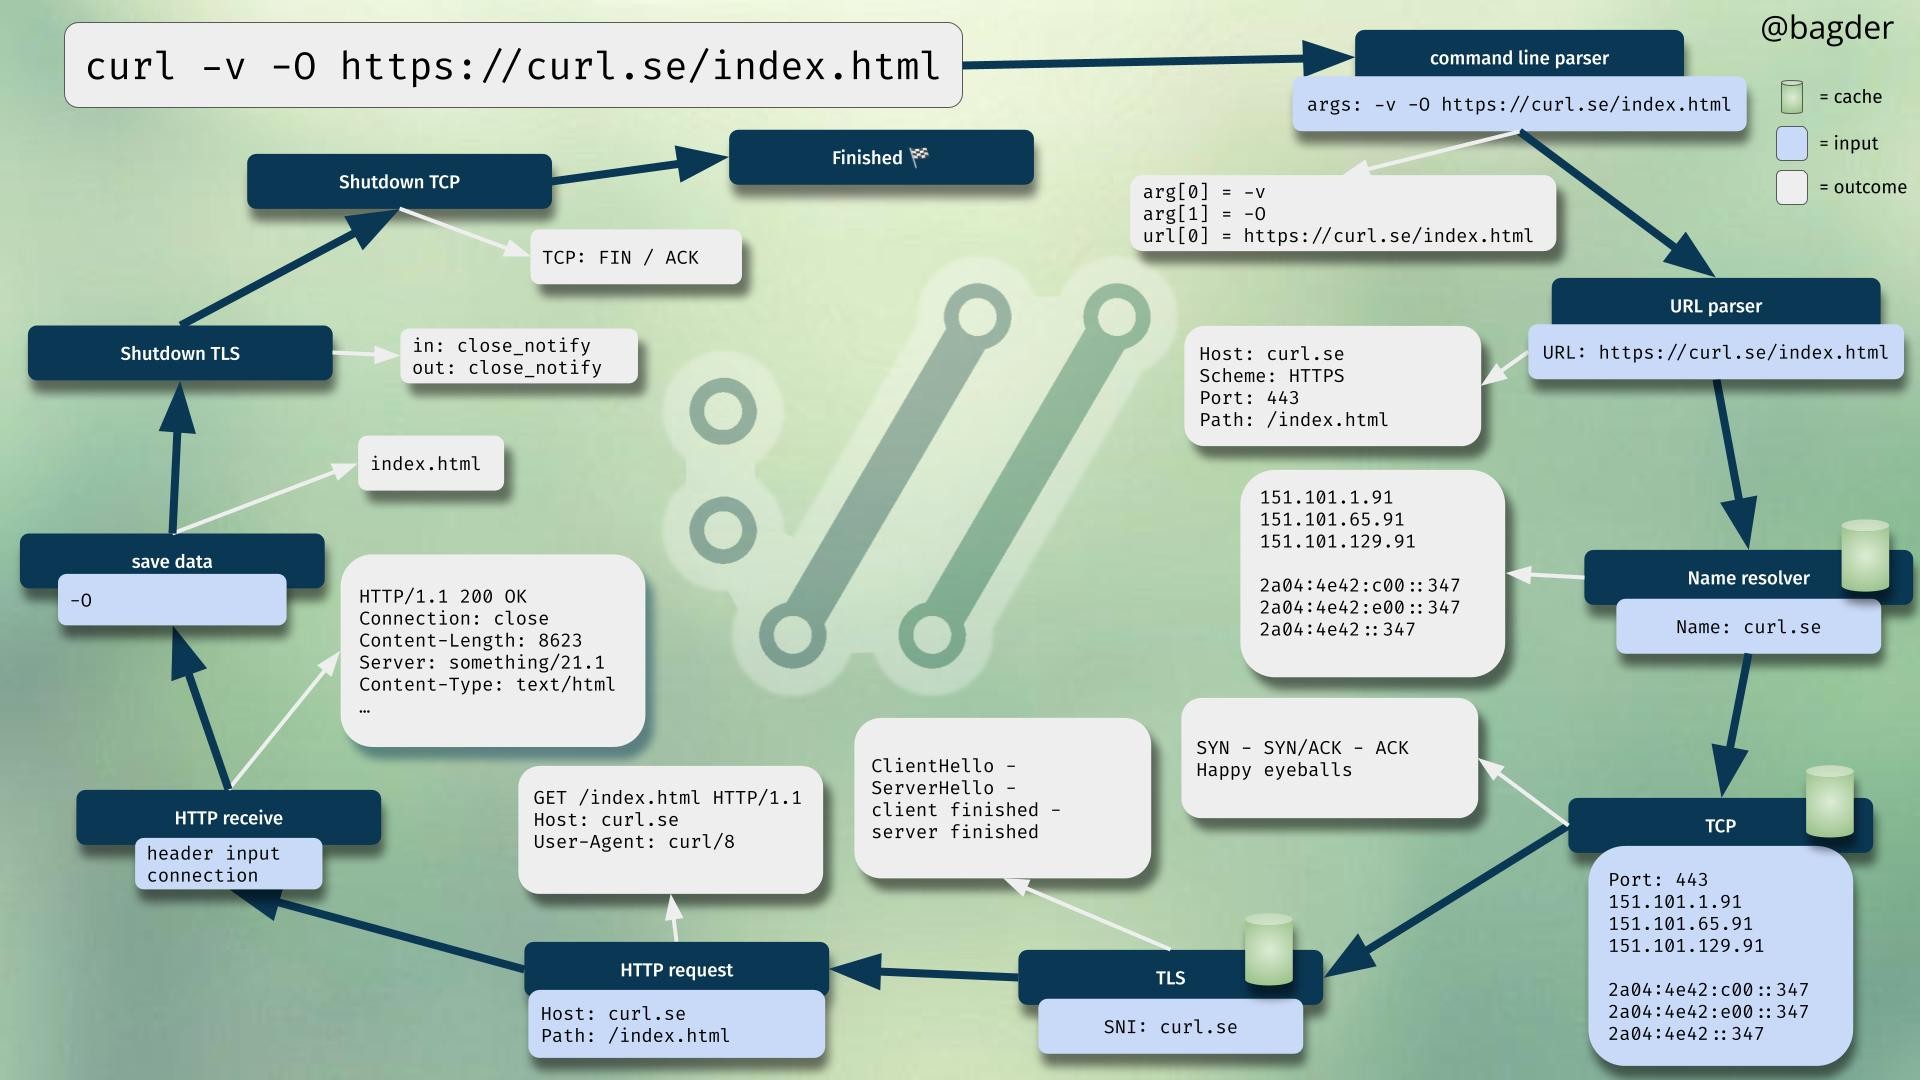Image resolution: width=1920 pixels, height=1080 pixels.
Task: Click the SNI: curl.se input box
Action: point(1170,1027)
